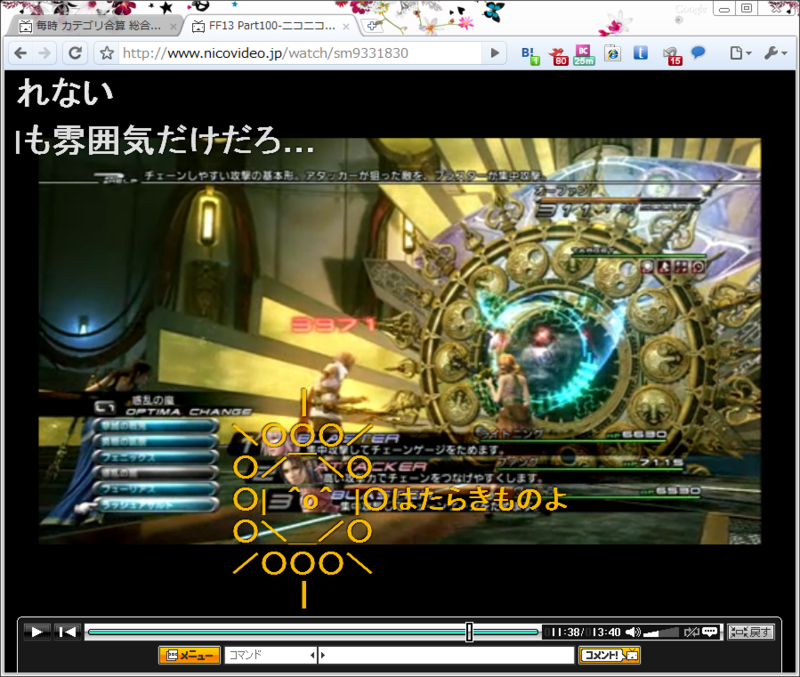
Task: Open the blue speech bubble extension
Action: pos(698,53)
